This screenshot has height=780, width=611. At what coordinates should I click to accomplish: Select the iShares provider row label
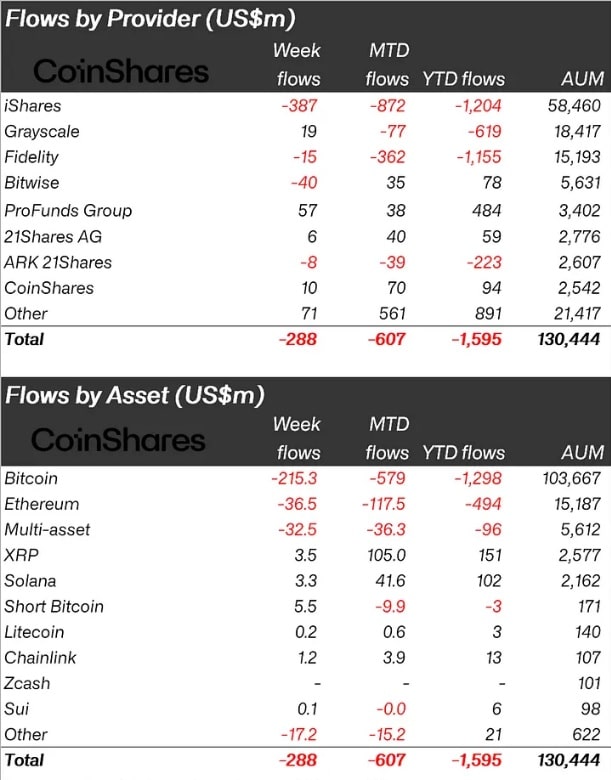point(32,105)
